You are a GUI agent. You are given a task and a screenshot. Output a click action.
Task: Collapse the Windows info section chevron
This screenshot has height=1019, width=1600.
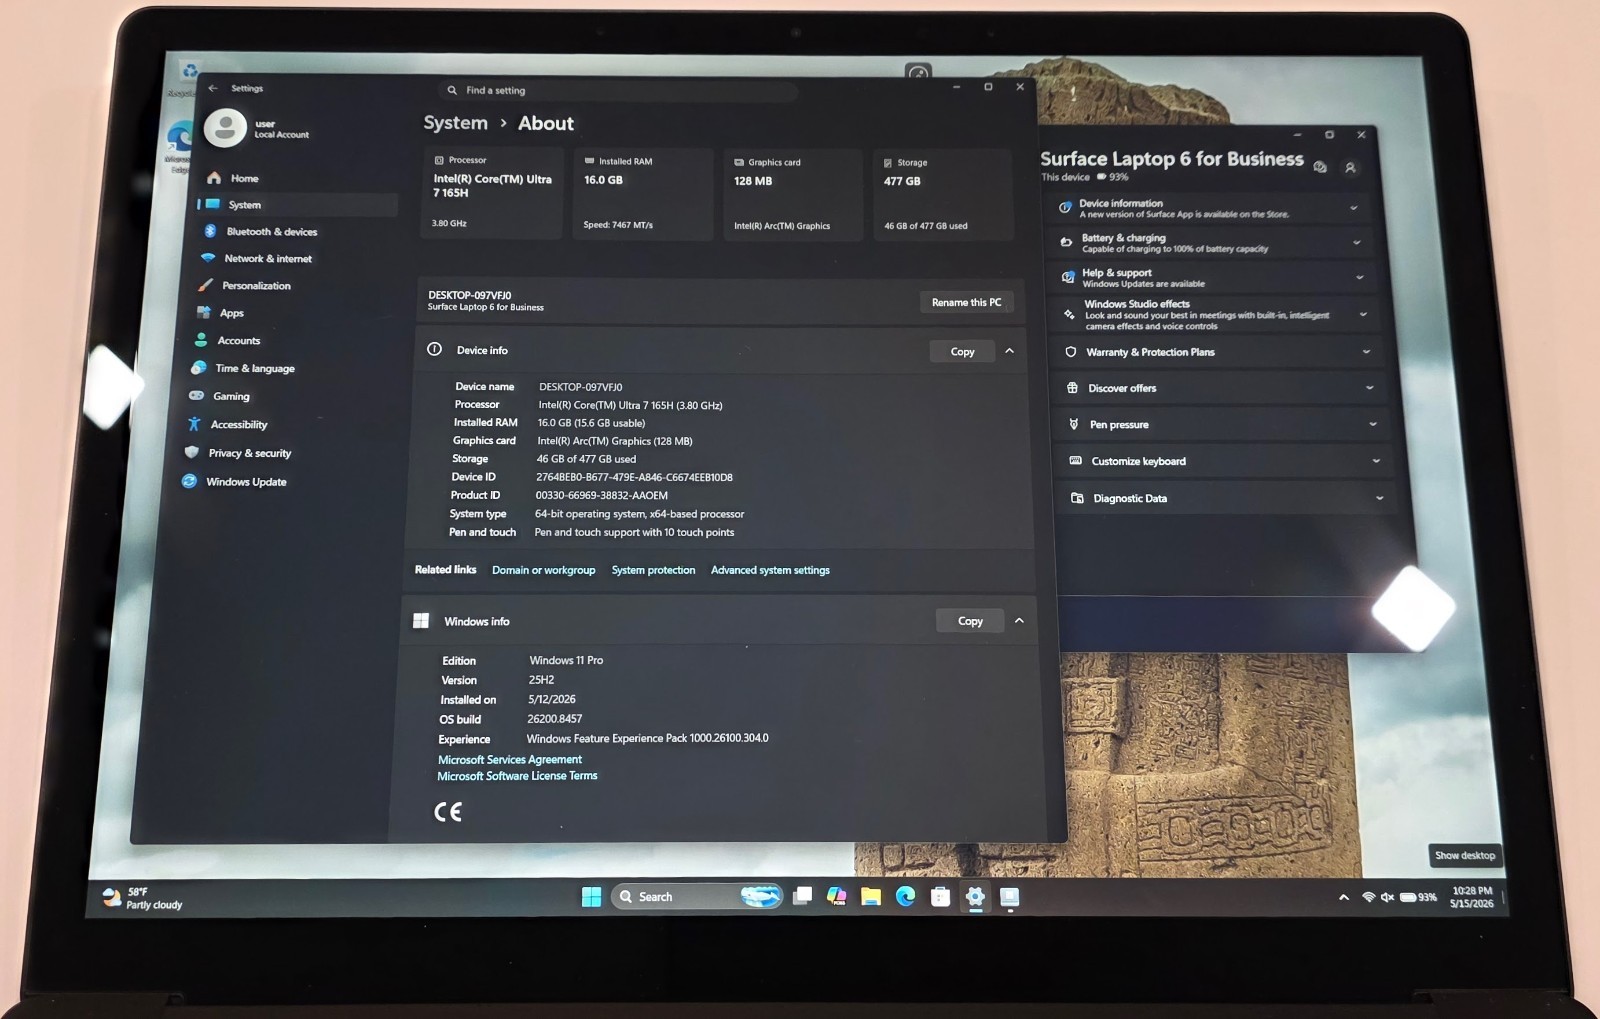pyautogui.click(x=1019, y=621)
